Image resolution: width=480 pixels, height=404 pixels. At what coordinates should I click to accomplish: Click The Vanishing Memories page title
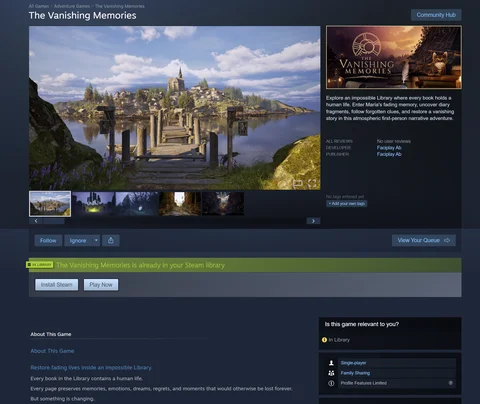click(x=82, y=15)
